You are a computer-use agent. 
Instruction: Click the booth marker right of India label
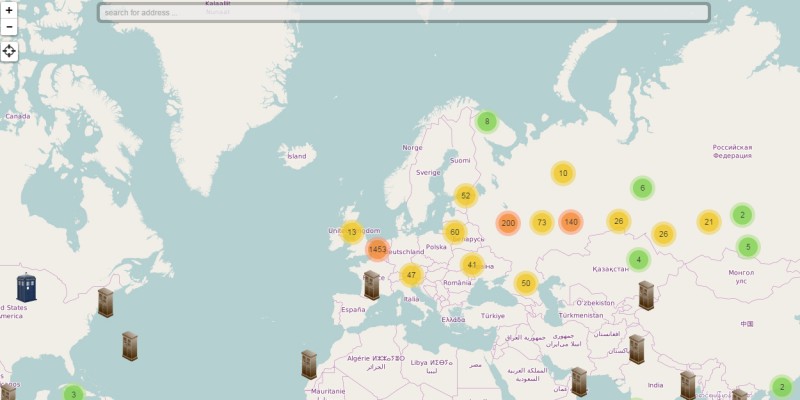(688, 385)
